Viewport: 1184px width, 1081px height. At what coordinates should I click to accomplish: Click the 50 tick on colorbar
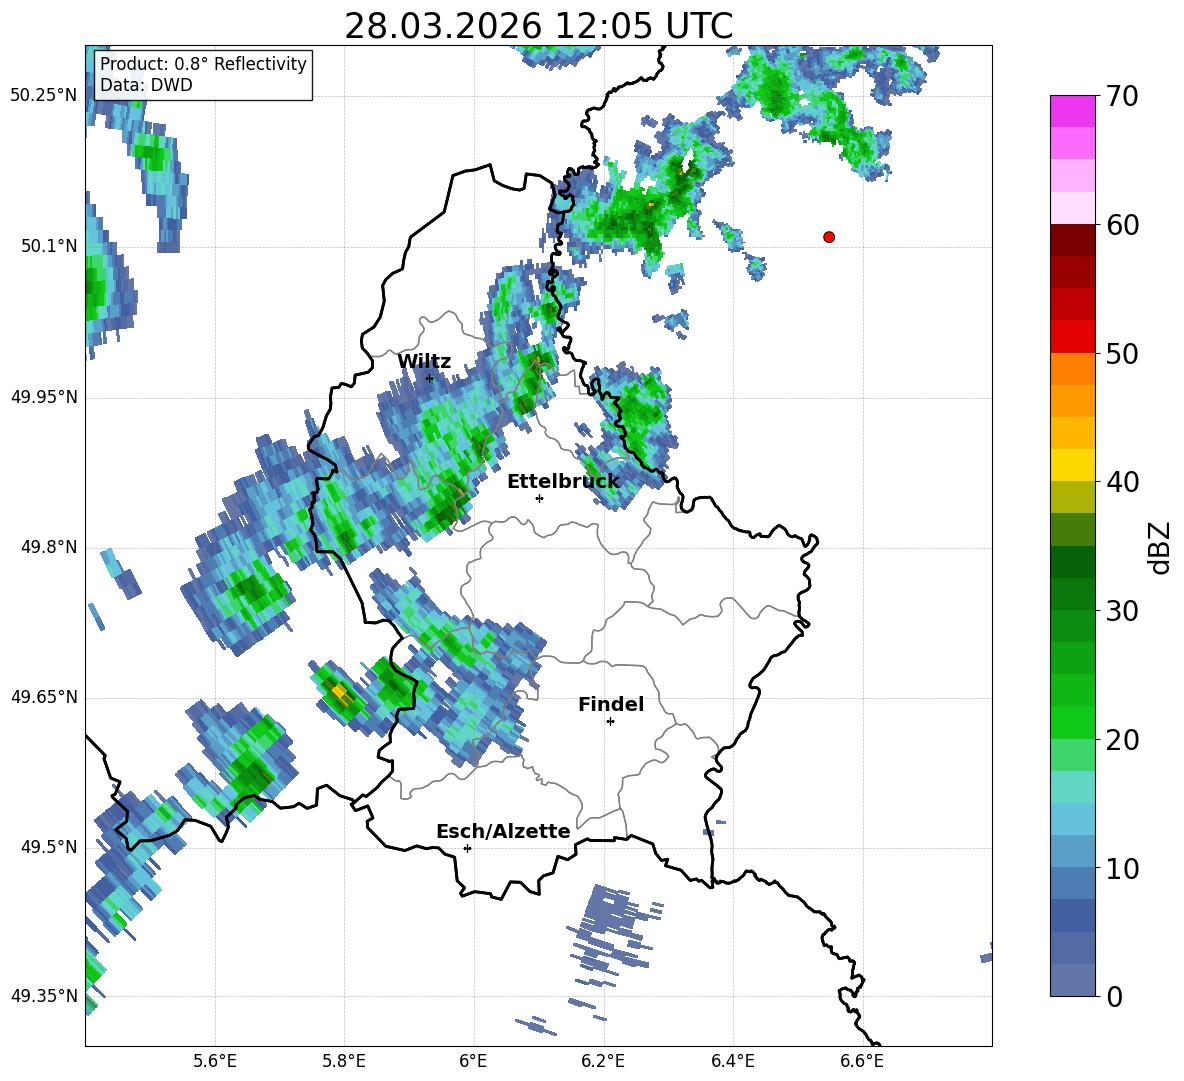(x=1122, y=353)
